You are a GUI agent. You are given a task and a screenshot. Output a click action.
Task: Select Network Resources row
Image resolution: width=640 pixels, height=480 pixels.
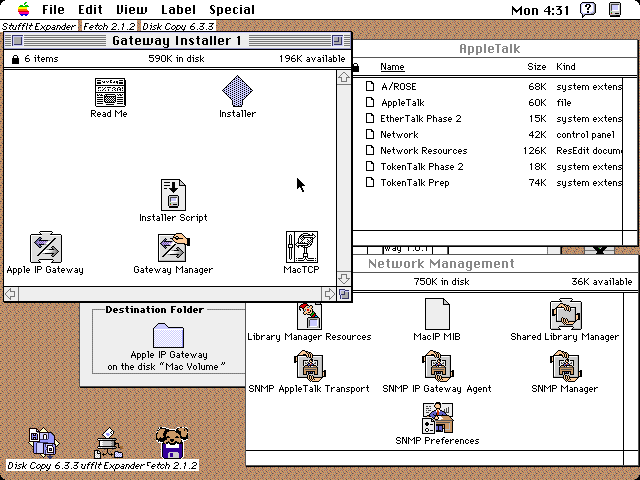click(x=493, y=150)
